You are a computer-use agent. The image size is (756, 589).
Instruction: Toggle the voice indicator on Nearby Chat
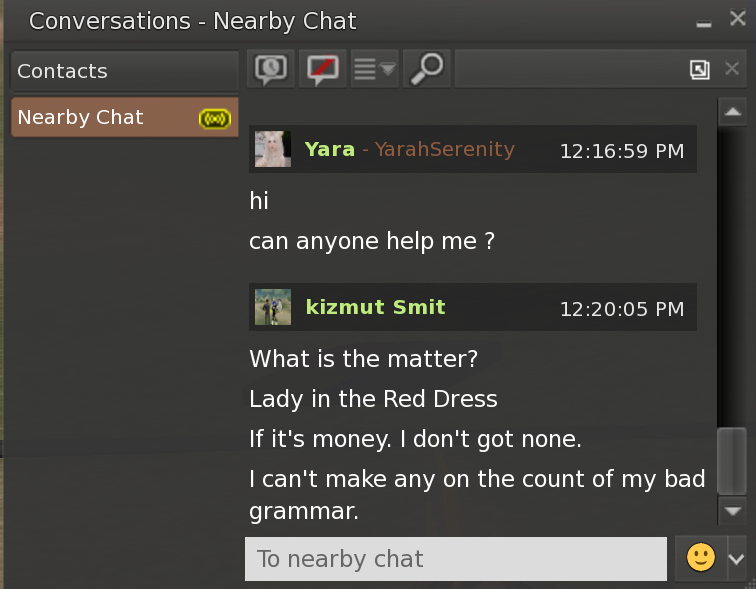coord(215,119)
